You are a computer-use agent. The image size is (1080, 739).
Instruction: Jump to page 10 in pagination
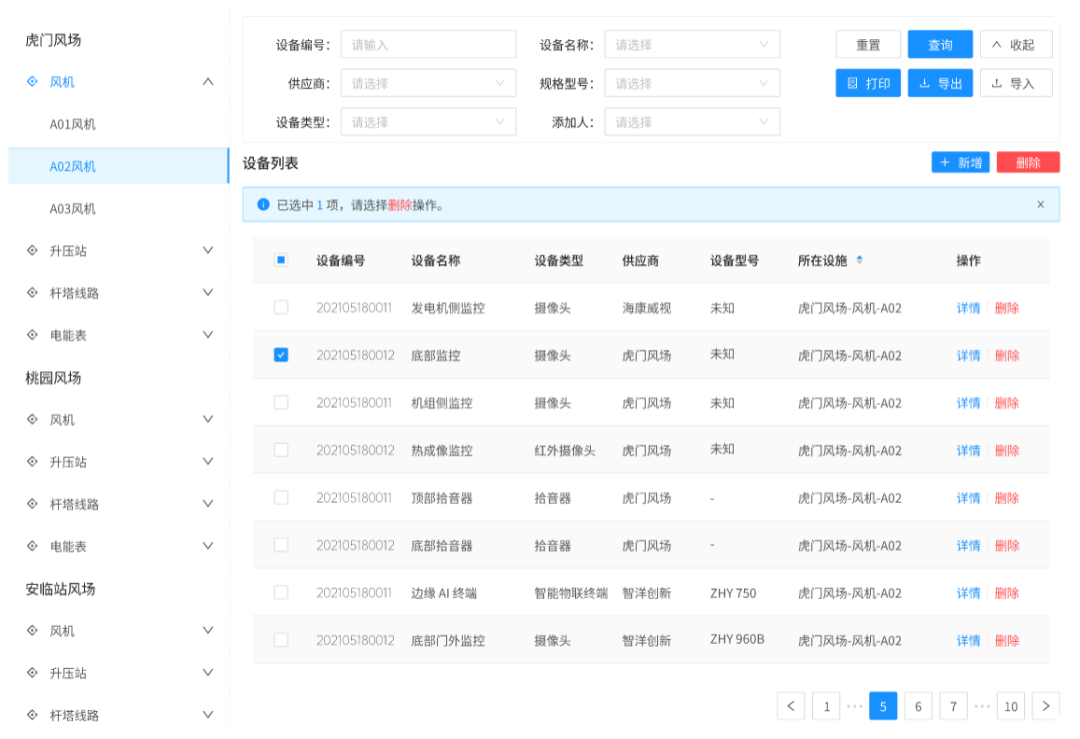[x=1011, y=706]
